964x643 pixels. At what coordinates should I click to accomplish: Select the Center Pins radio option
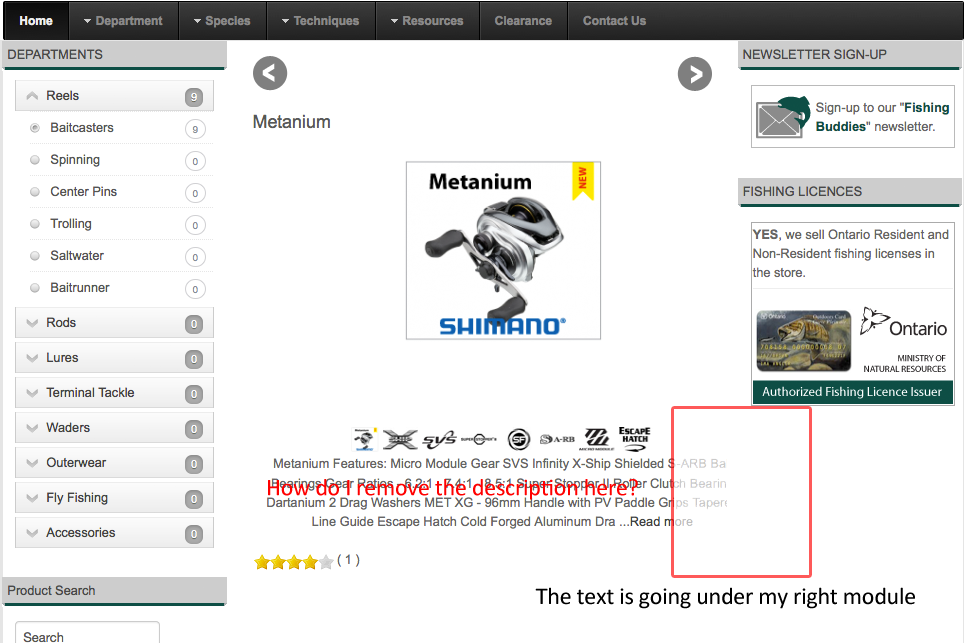(35, 192)
